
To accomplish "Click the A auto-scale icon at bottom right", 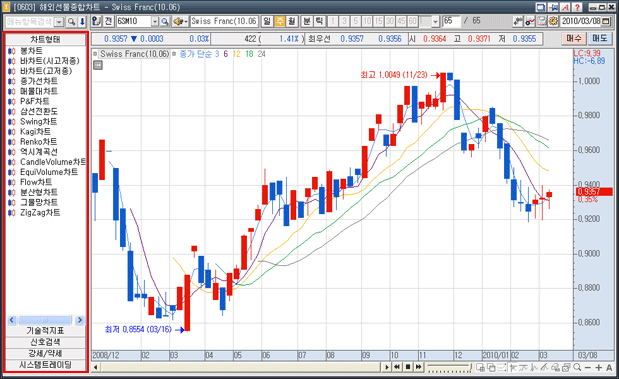I will 609,368.
